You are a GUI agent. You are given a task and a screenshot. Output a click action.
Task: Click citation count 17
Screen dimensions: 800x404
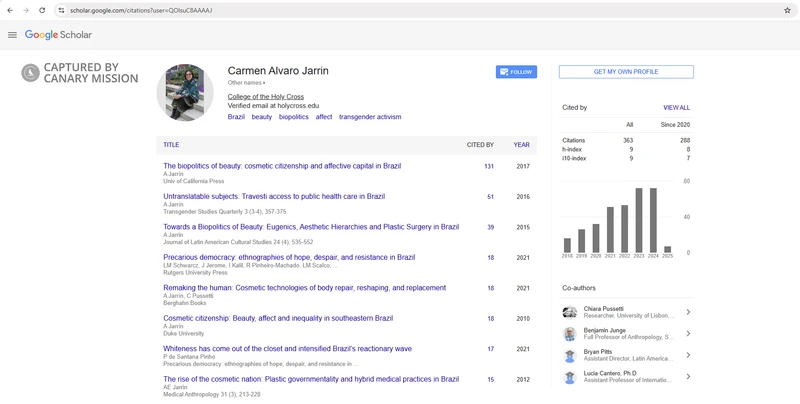pos(490,349)
